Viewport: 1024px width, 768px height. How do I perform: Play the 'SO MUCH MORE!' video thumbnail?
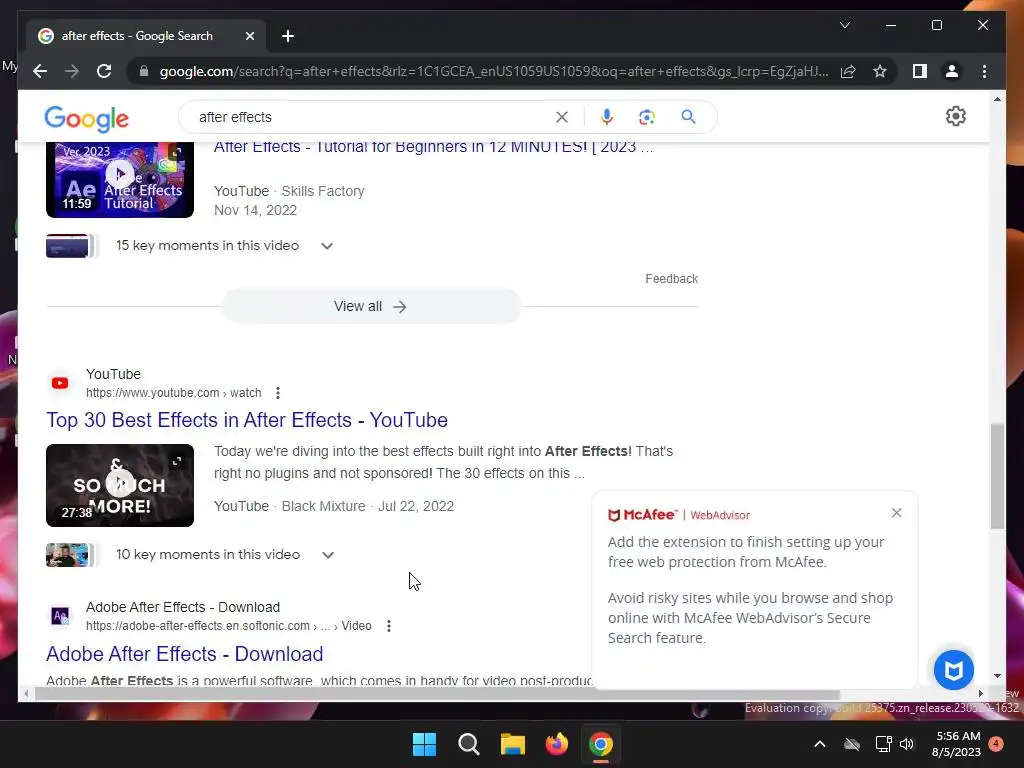tap(120, 485)
